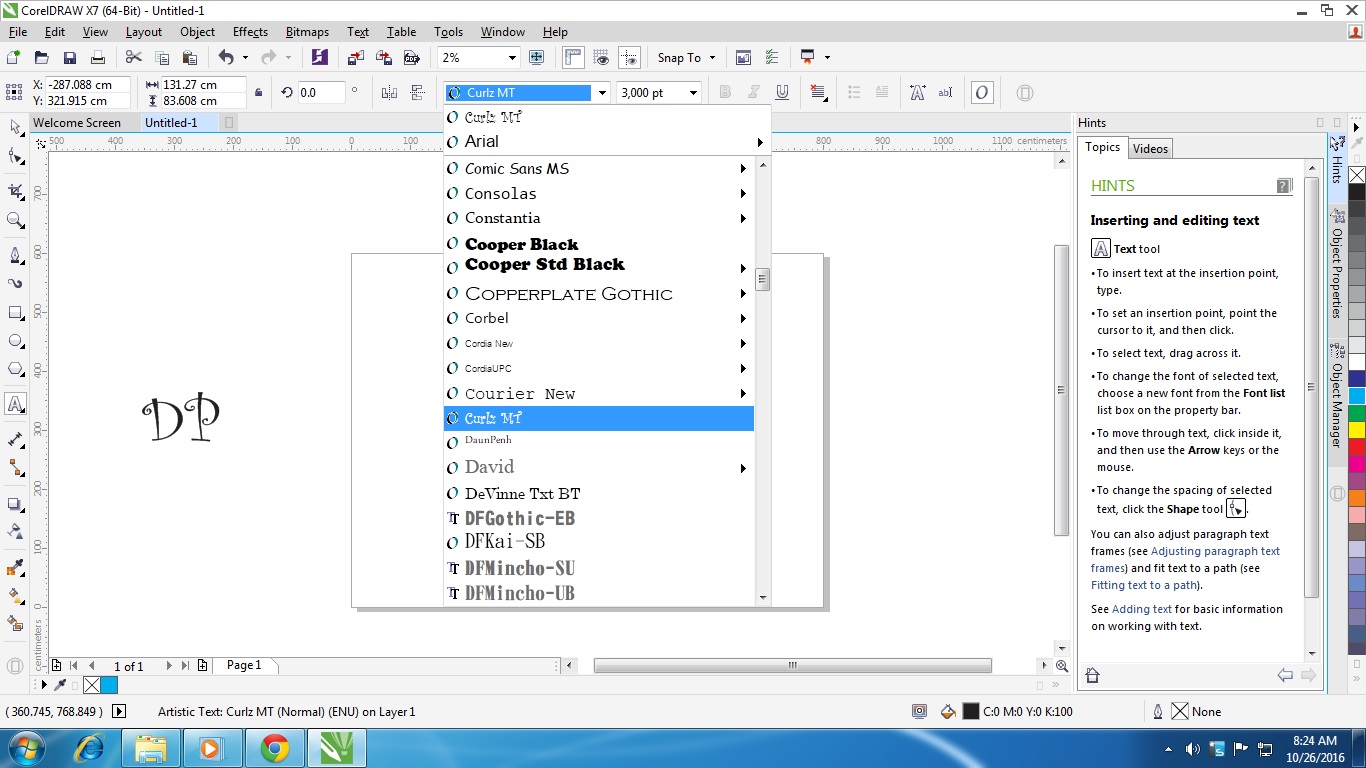Toggle the Interactive OpenType button

[x=982, y=93]
